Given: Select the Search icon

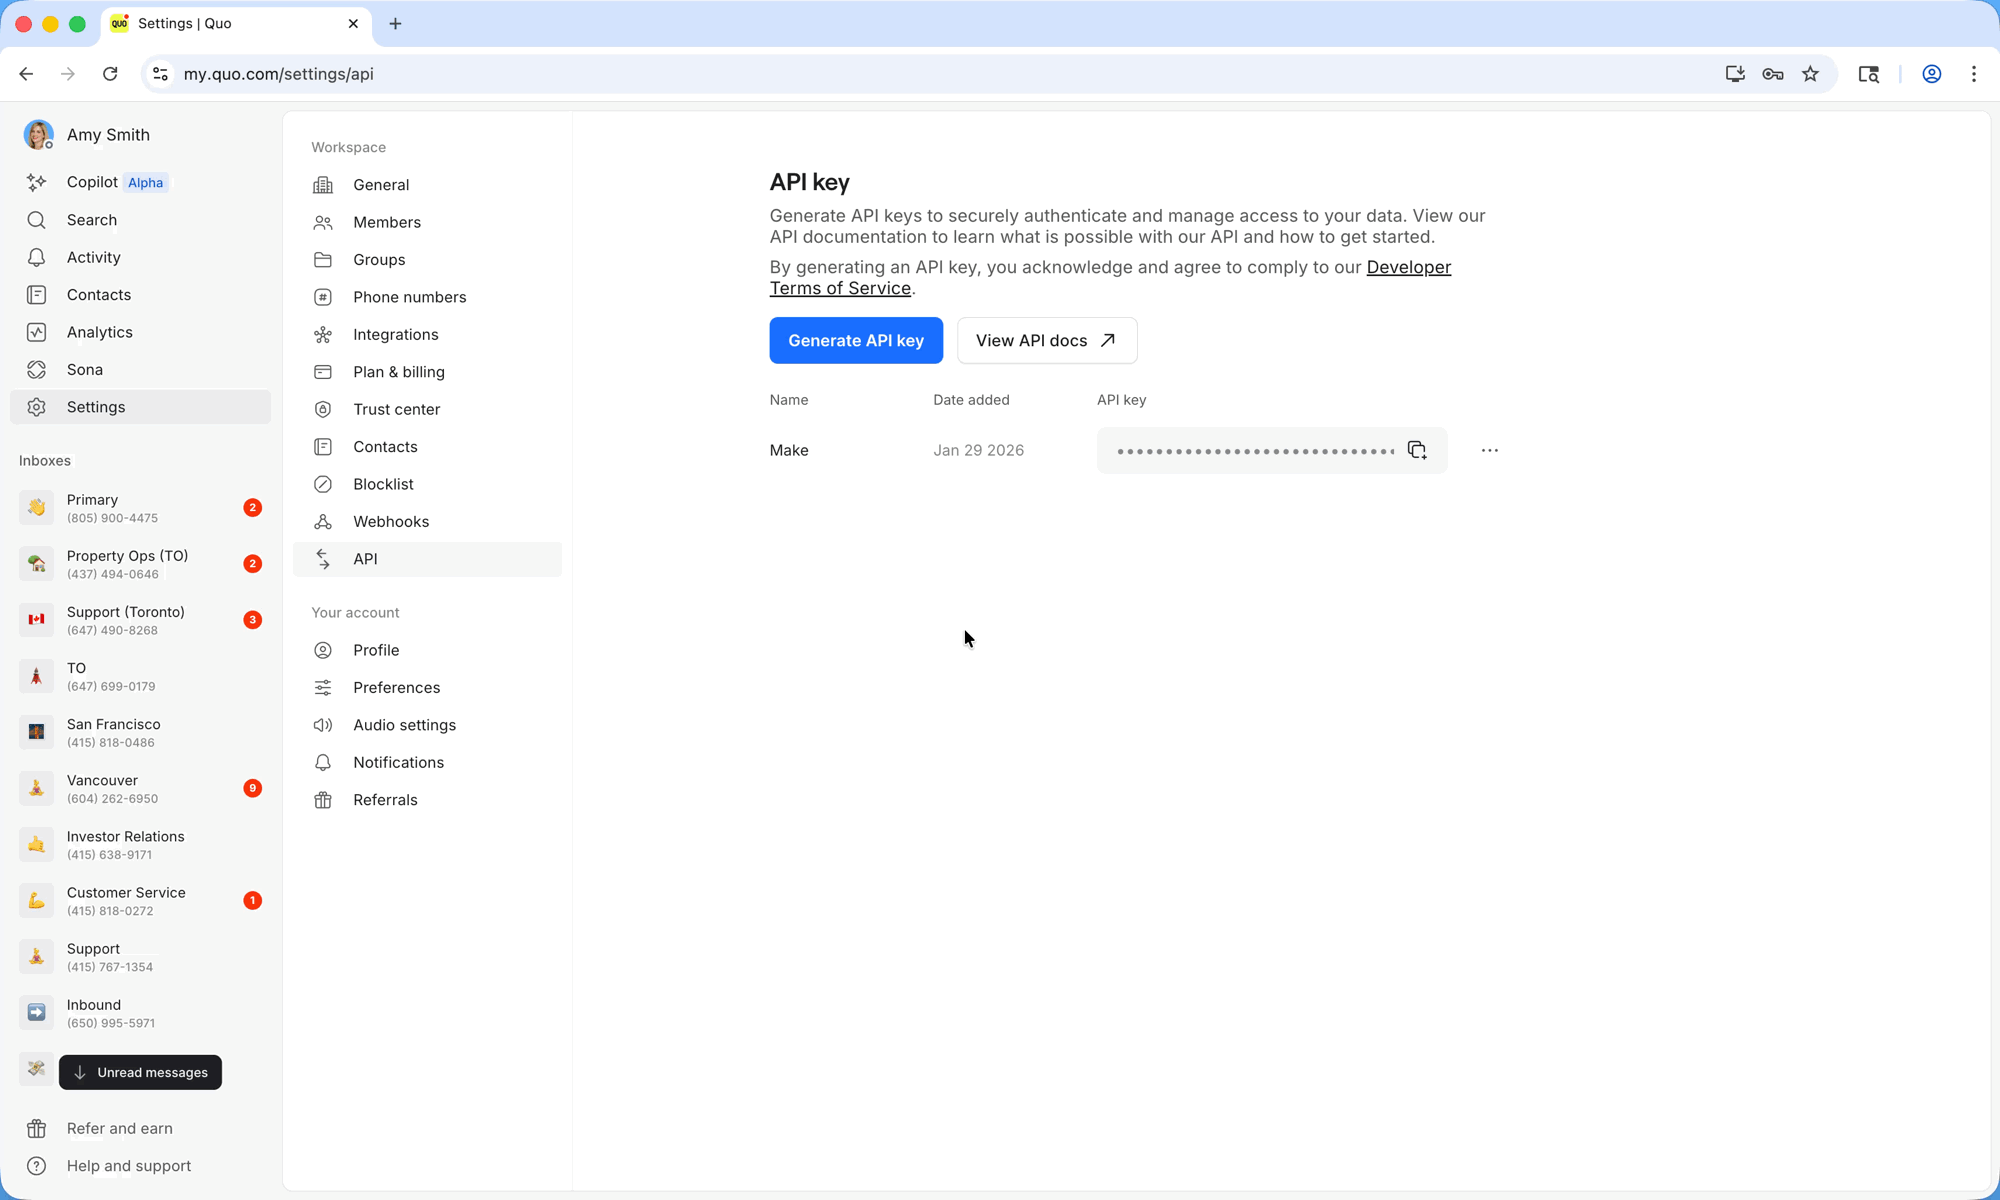Looking at the screenshot, I should (x=36, y=219).
